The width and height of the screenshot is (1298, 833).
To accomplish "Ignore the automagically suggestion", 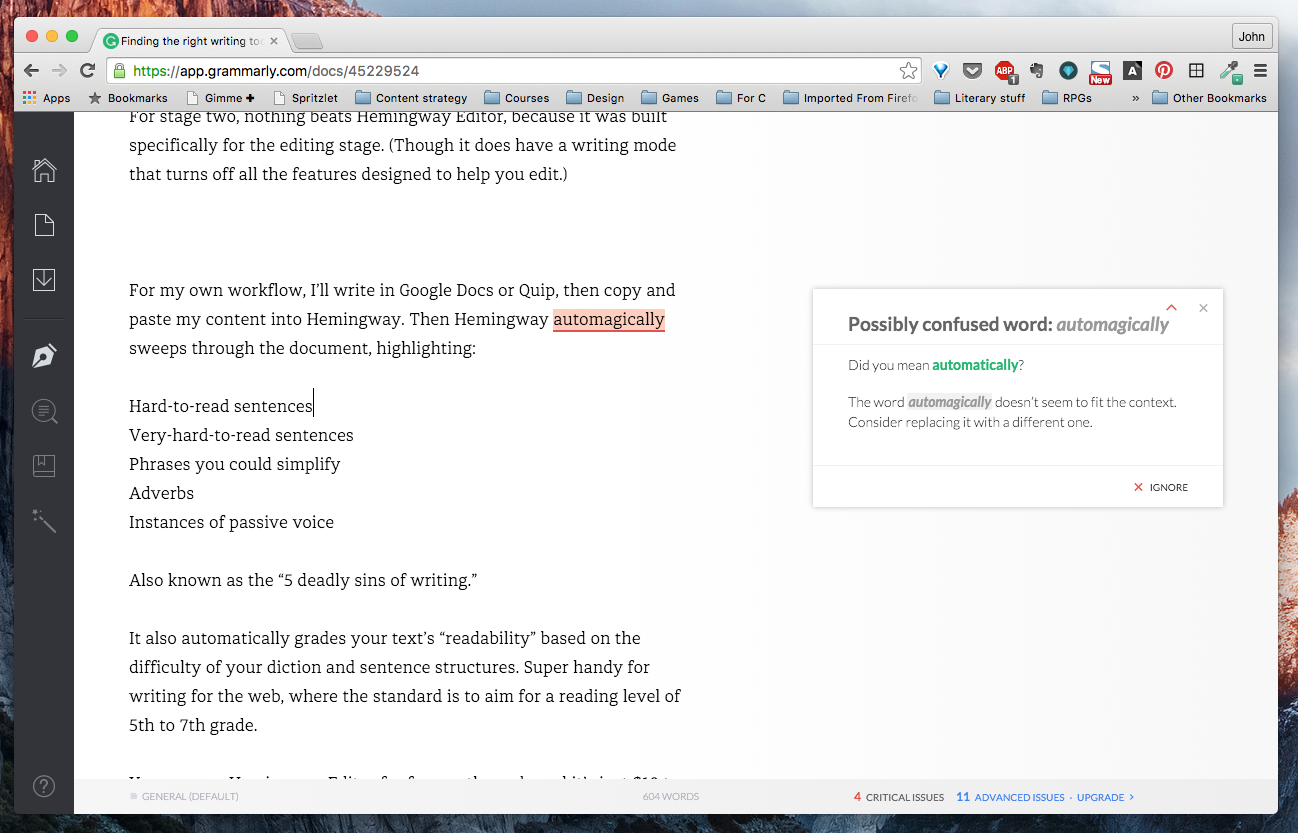I will coord(1161,487).
